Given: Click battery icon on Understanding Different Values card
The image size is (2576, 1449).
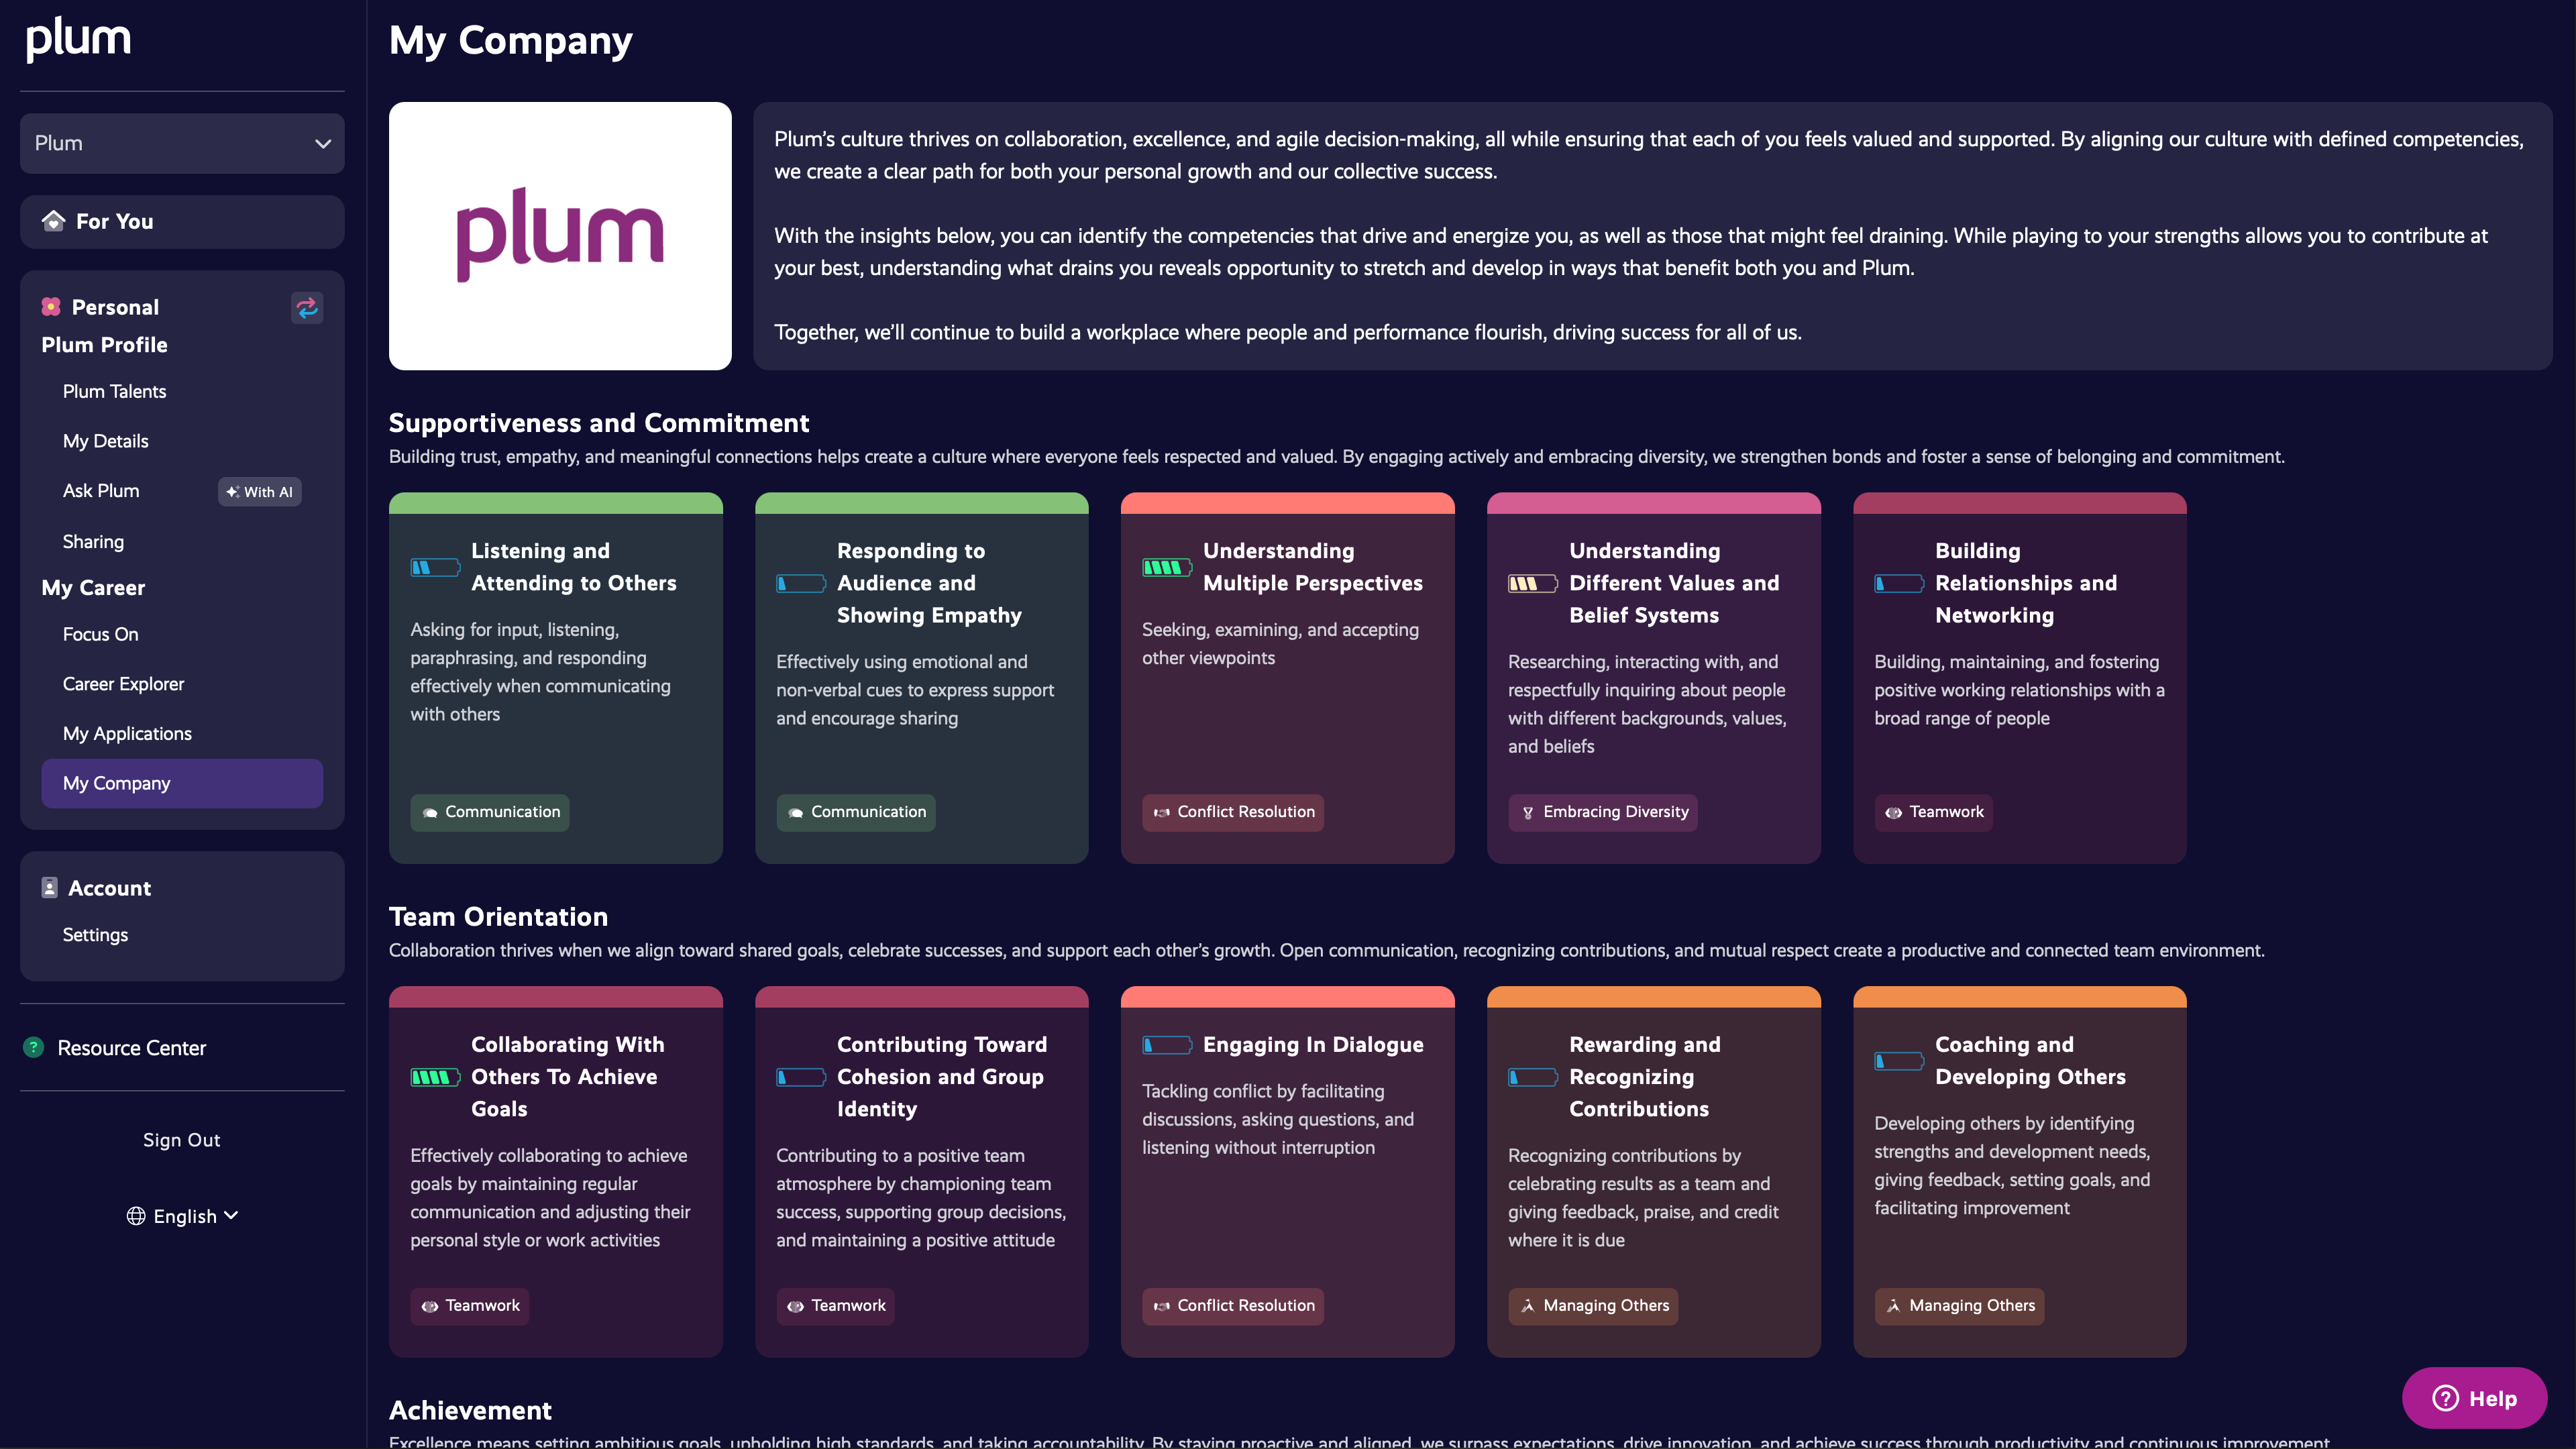Looking at the screenshot, I should tap(1532, 583).
